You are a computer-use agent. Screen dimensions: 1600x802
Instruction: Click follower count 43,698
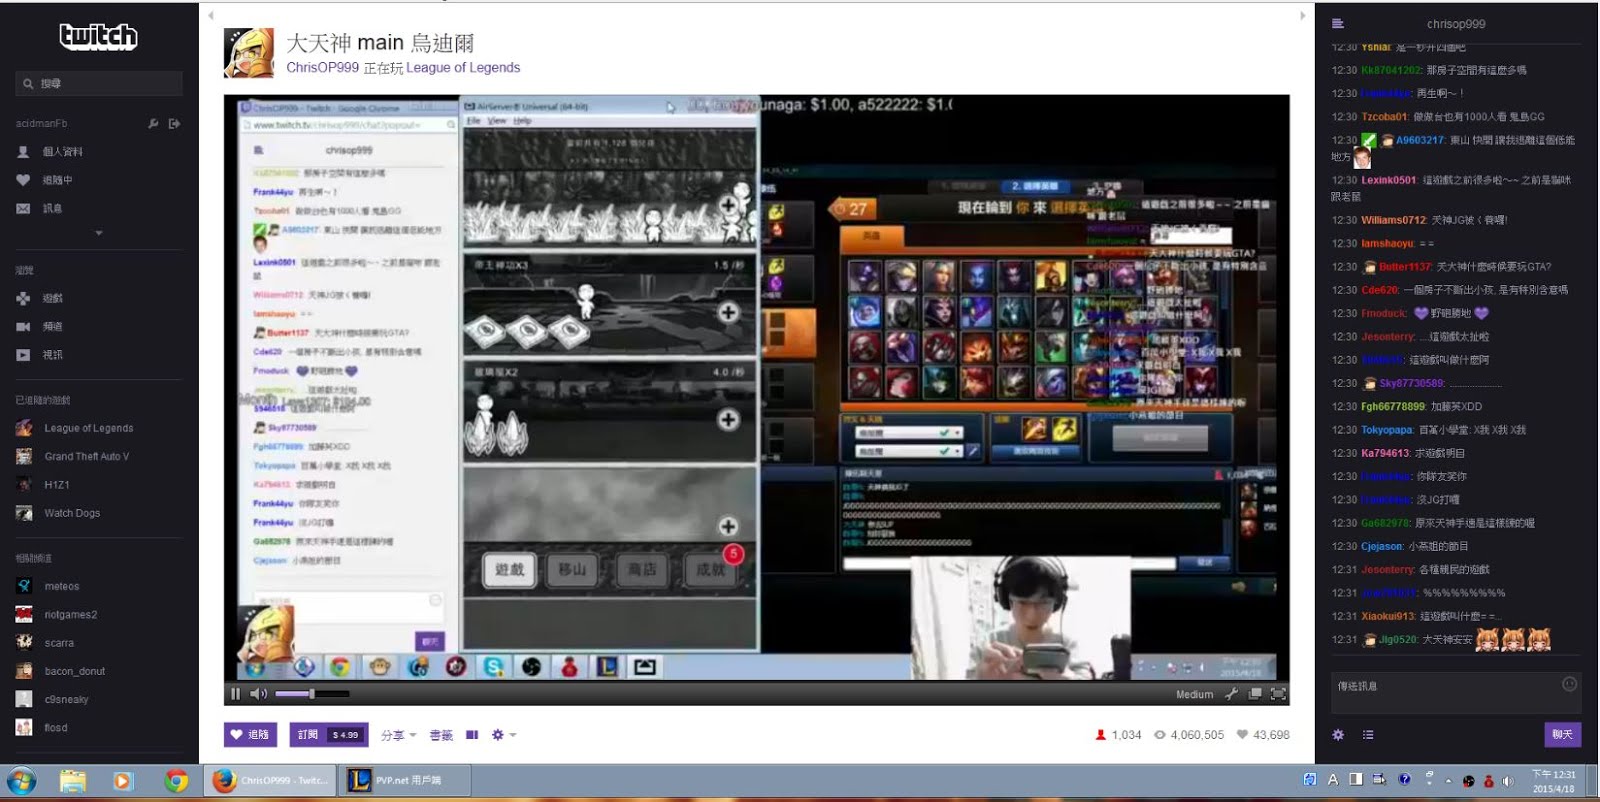[1263, 735]
